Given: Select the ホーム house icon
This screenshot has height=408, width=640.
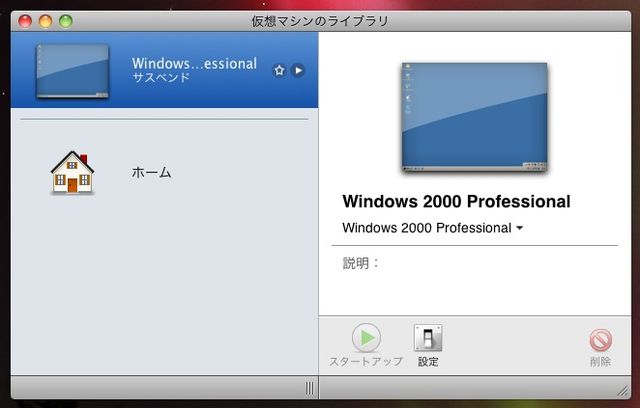Looking at the screenshot, I should [72, 172].
